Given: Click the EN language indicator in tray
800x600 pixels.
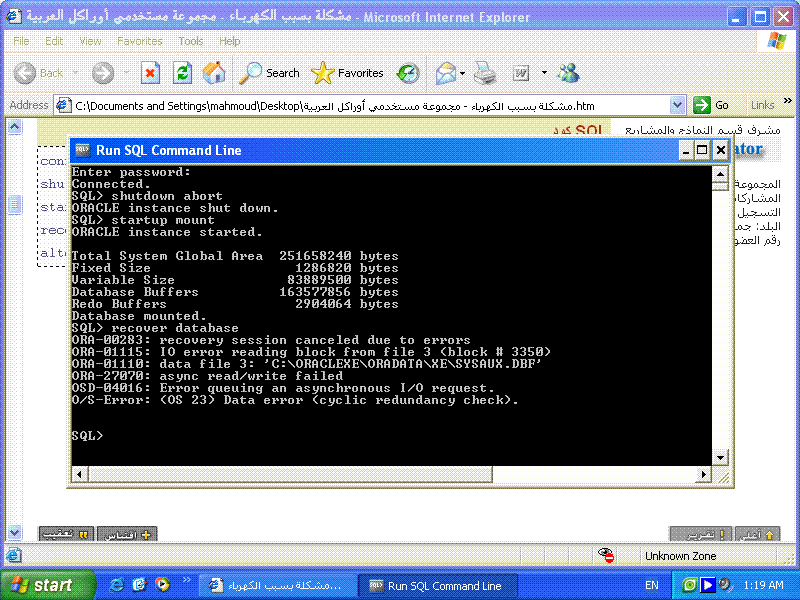Looking at the screenshot, I should (x=651, y=585).
